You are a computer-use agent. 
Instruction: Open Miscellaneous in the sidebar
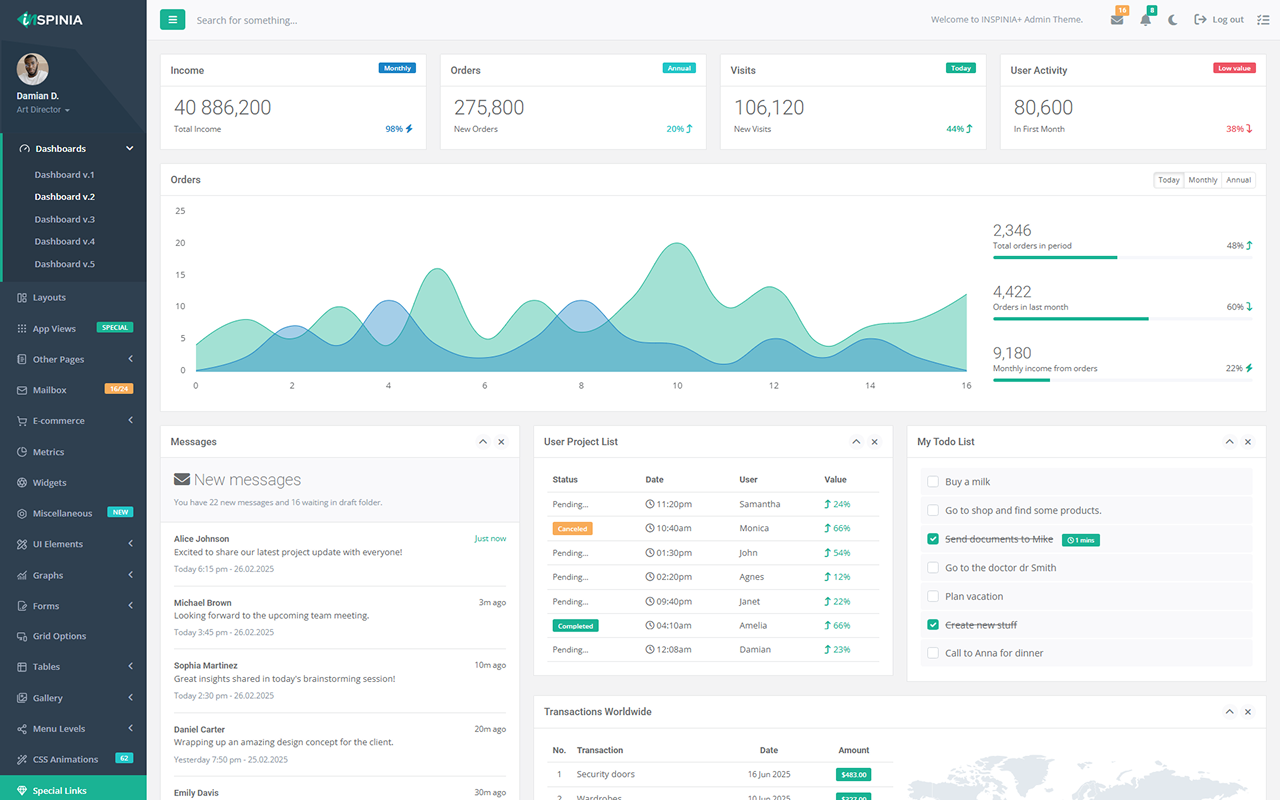(73, 513)
